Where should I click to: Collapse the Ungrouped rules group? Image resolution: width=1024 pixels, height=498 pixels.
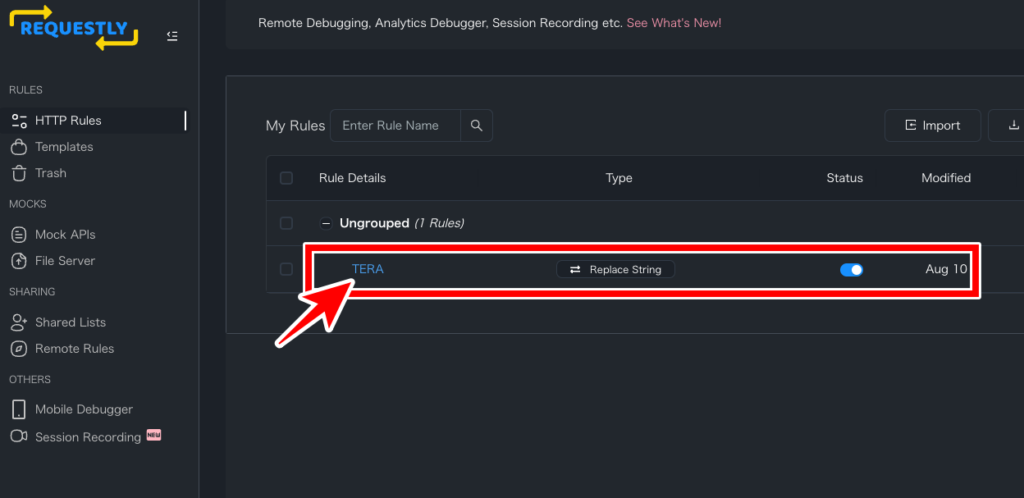pyautogui.click(x=325, y=223)
